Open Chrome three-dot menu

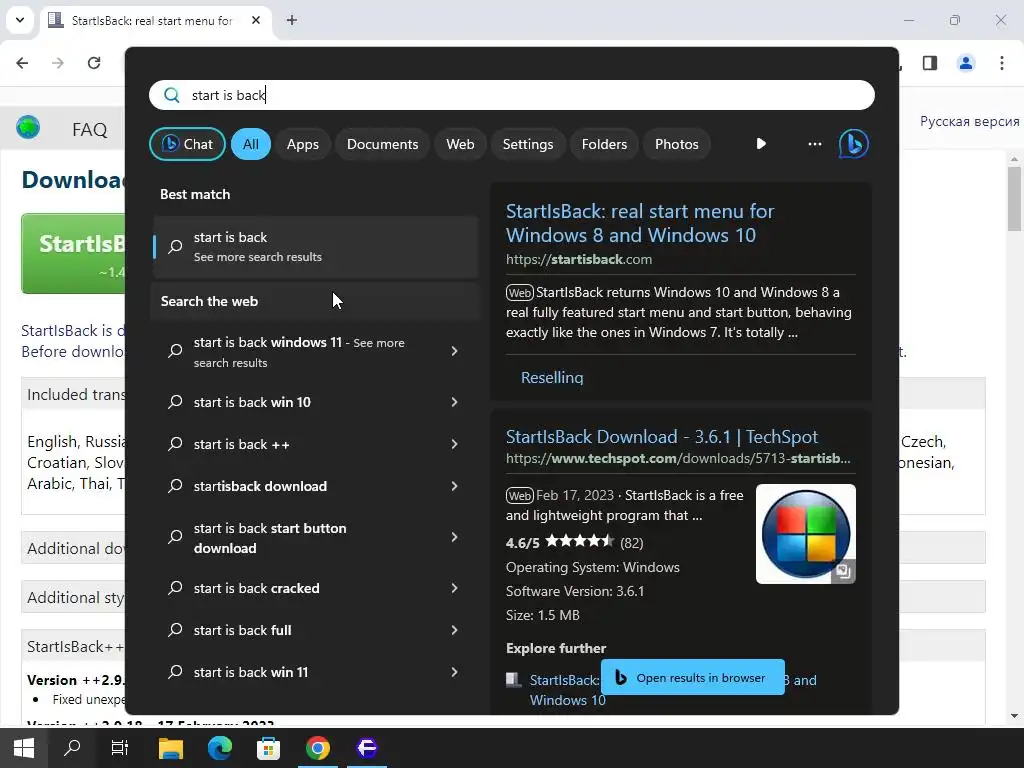(x=1002, y=63)
